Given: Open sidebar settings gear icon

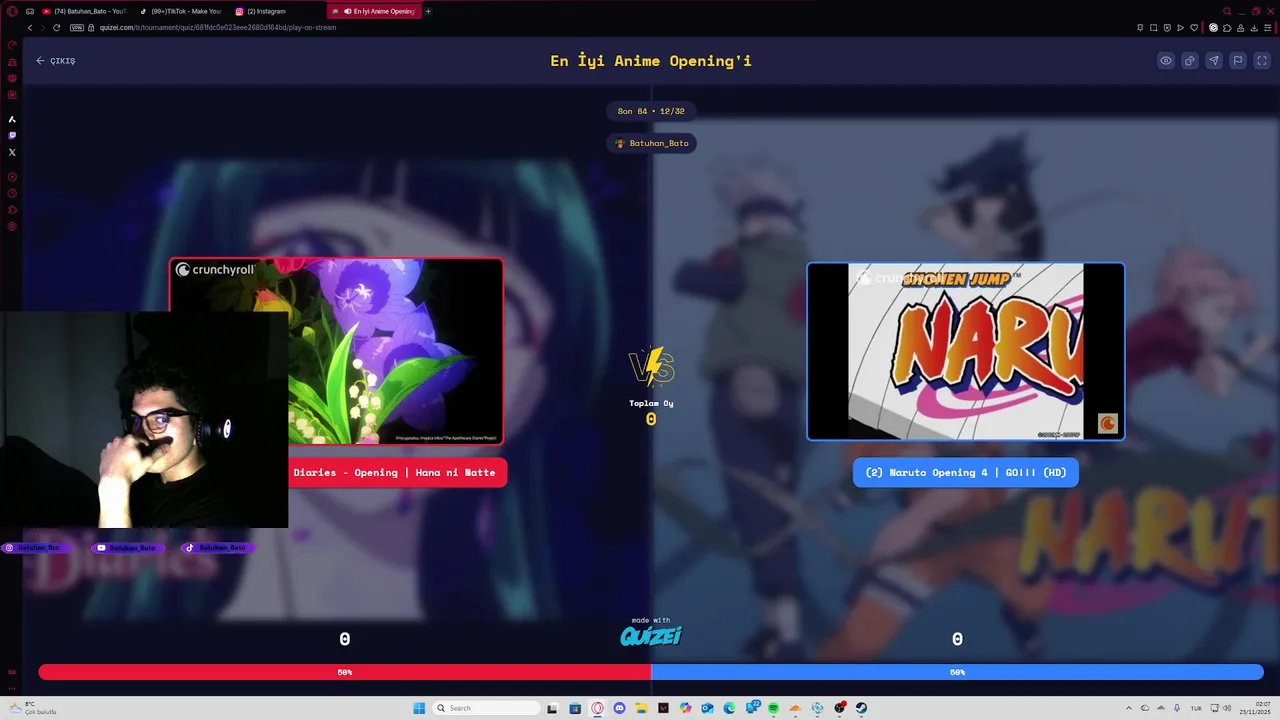Looking at the screenshot, I should (x=12, y=226).
